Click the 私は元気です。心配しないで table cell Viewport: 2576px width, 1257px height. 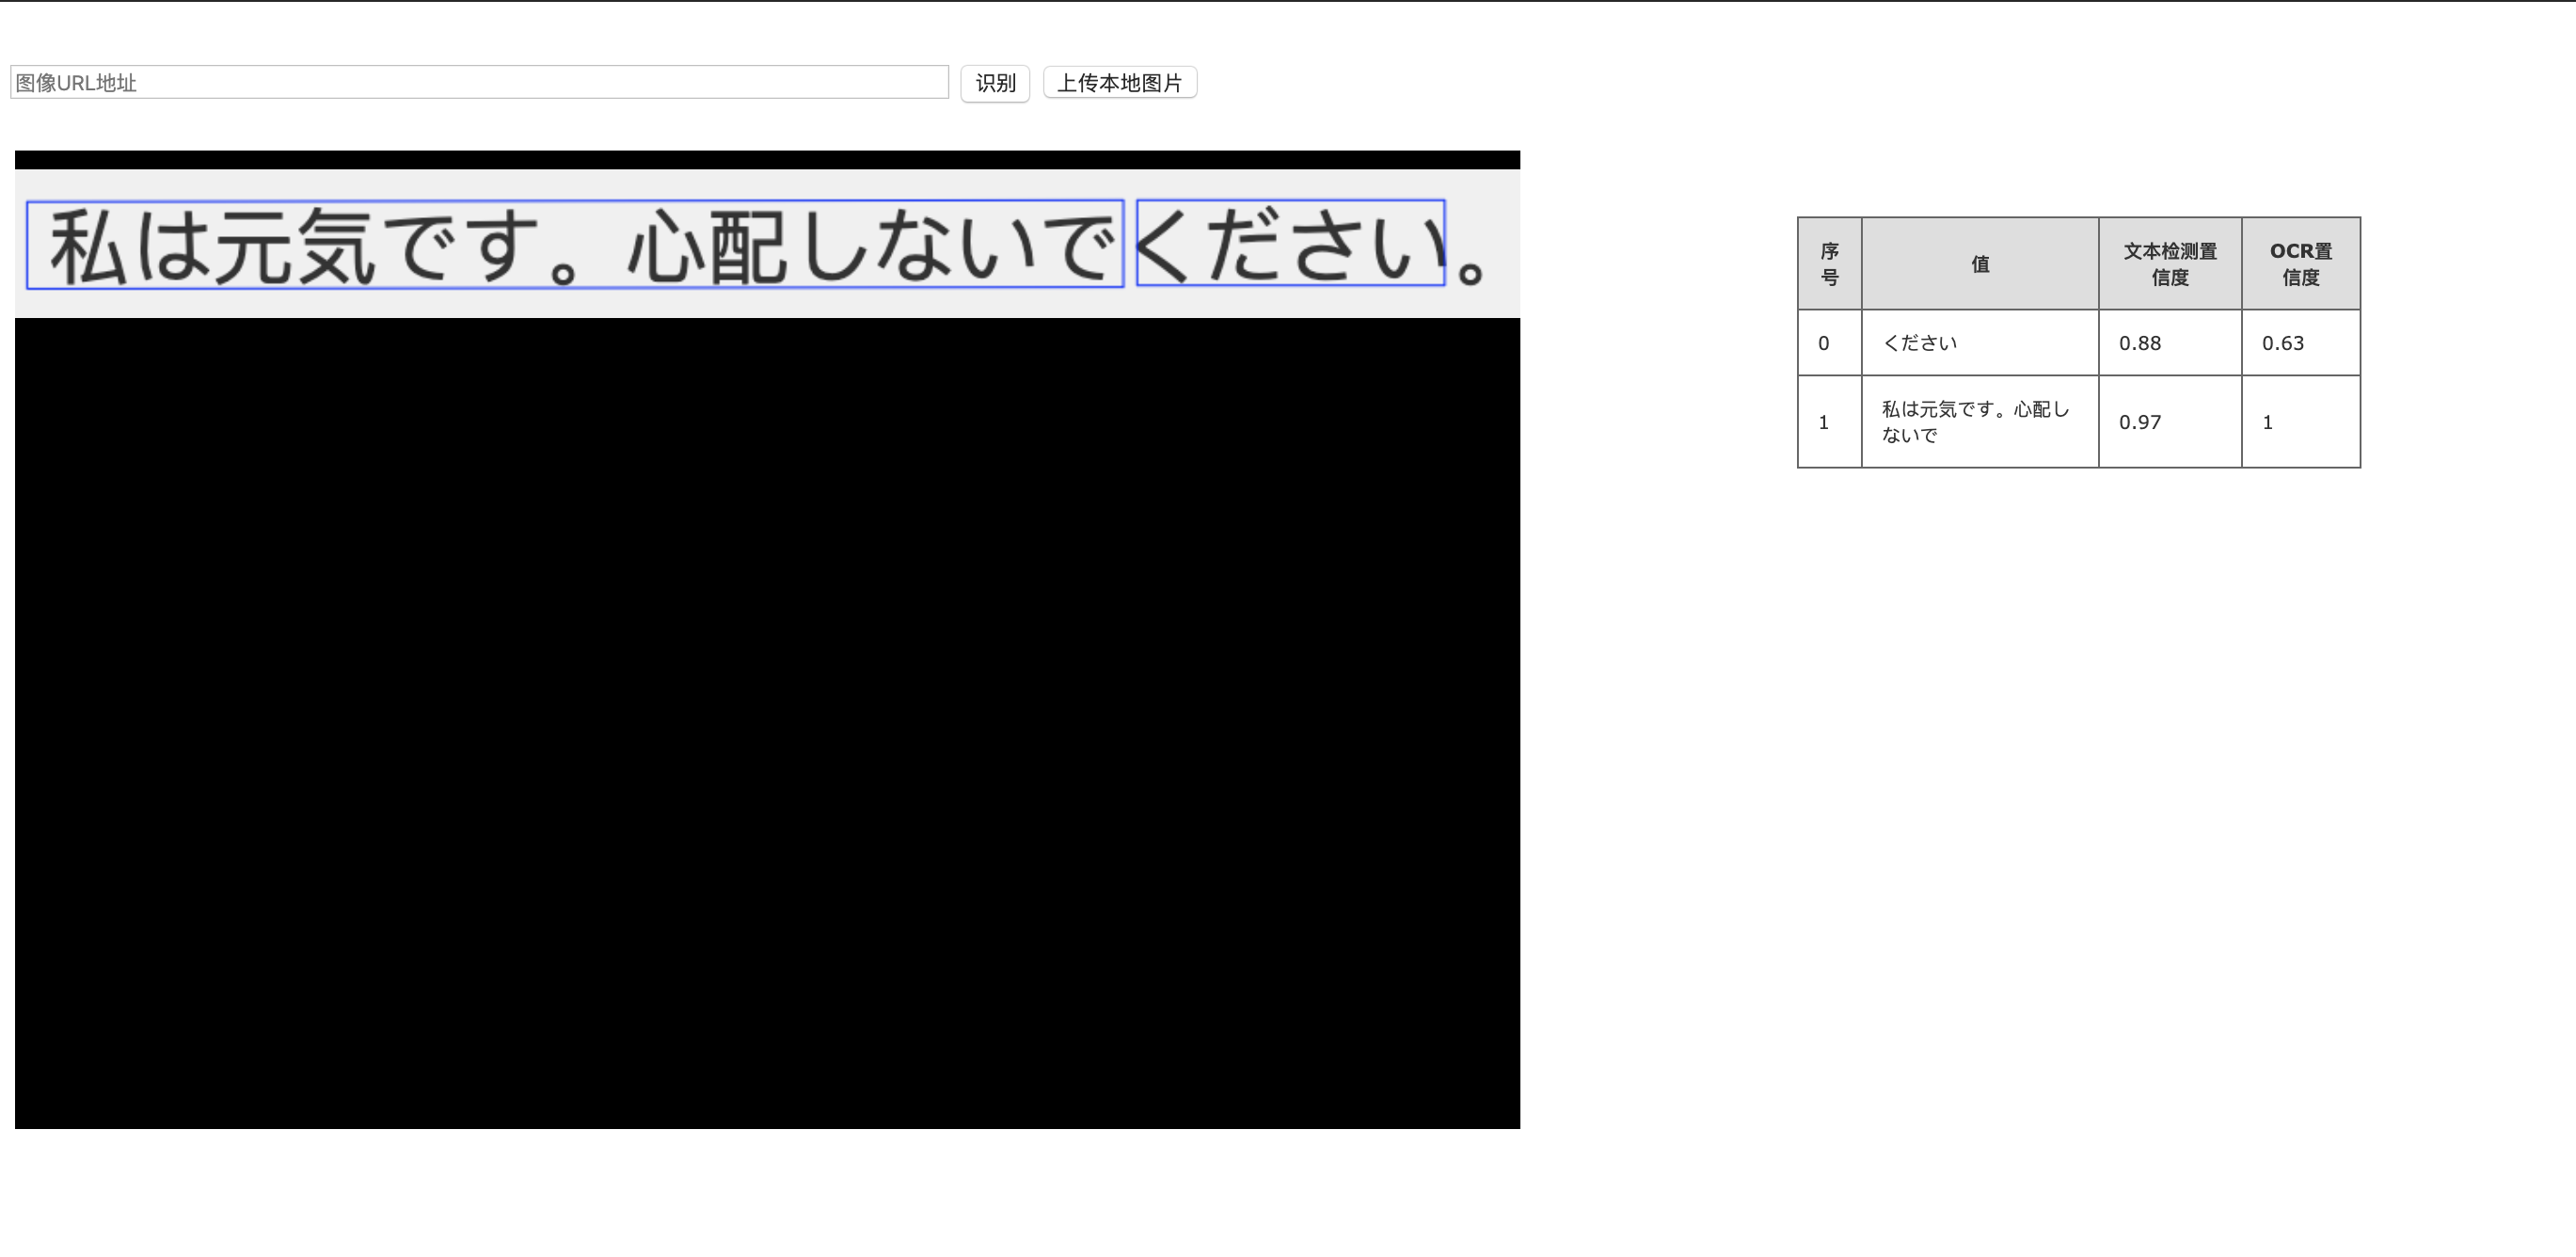click(x=1980, y=422)
